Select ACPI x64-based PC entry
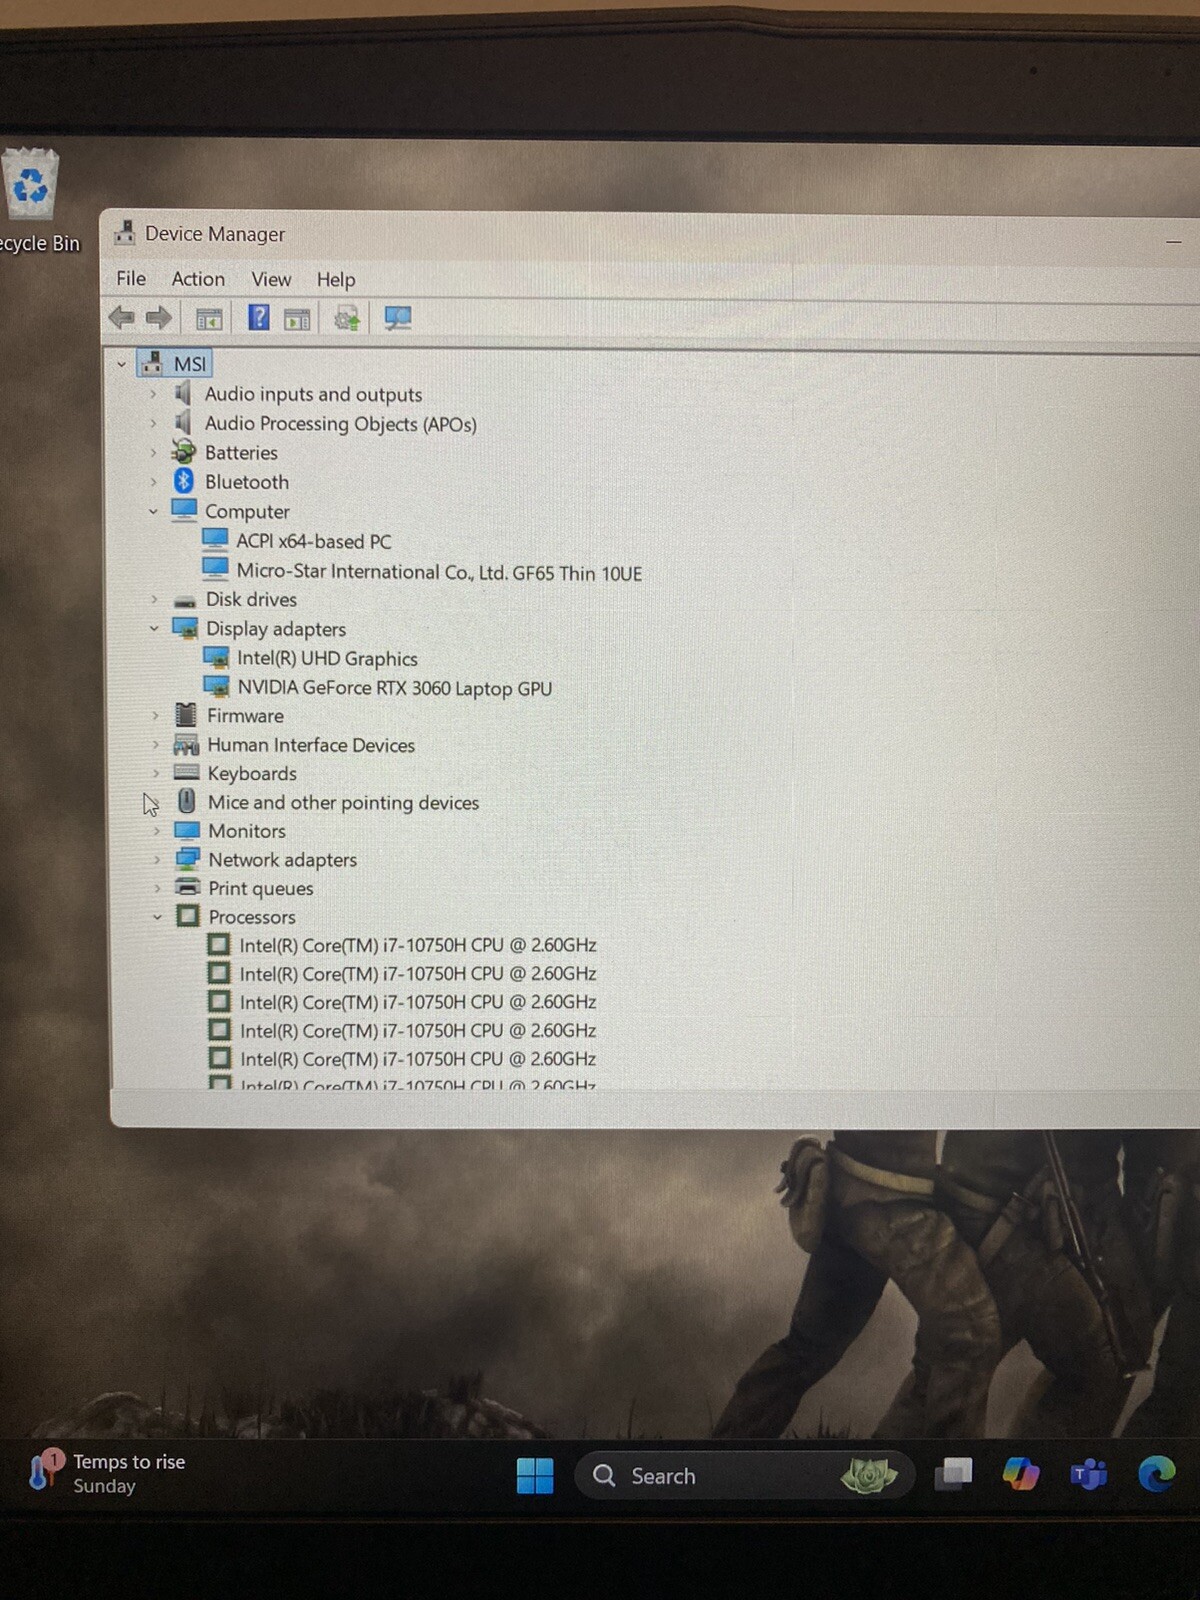Screen dimensions: 1200x1600 313,541
